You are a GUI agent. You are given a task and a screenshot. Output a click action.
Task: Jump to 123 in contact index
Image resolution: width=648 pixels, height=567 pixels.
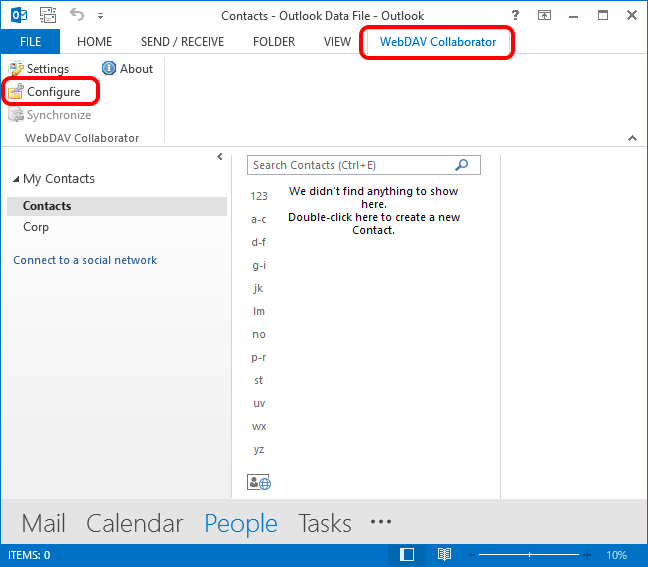click(259, 196)
